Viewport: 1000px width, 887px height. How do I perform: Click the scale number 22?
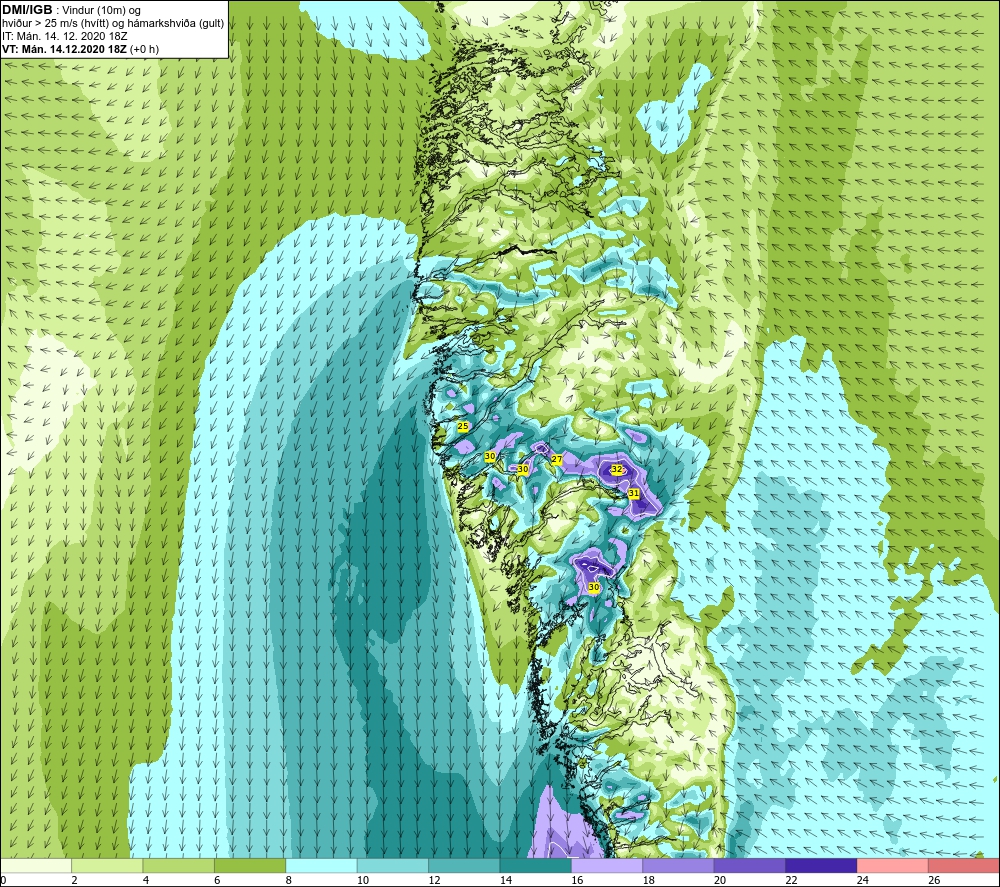791,880
